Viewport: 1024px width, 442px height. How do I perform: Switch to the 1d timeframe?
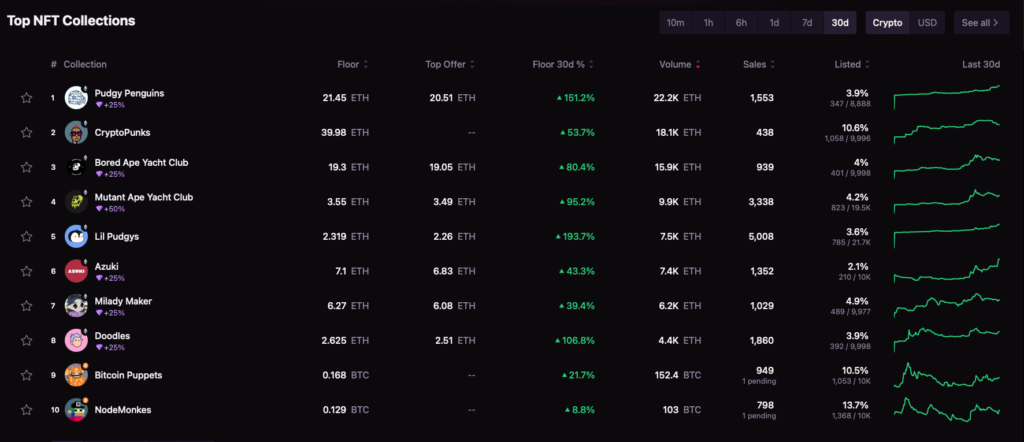click(774, 23)
